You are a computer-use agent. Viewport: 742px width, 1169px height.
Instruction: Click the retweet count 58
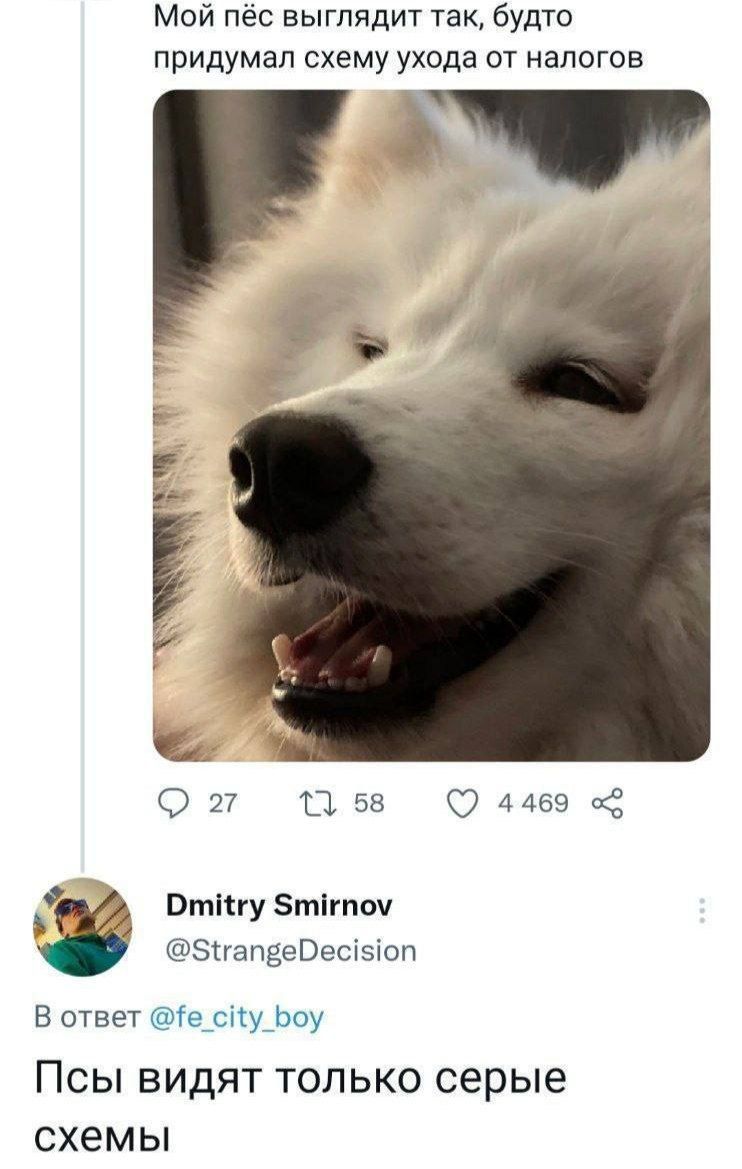pos(369,803)
